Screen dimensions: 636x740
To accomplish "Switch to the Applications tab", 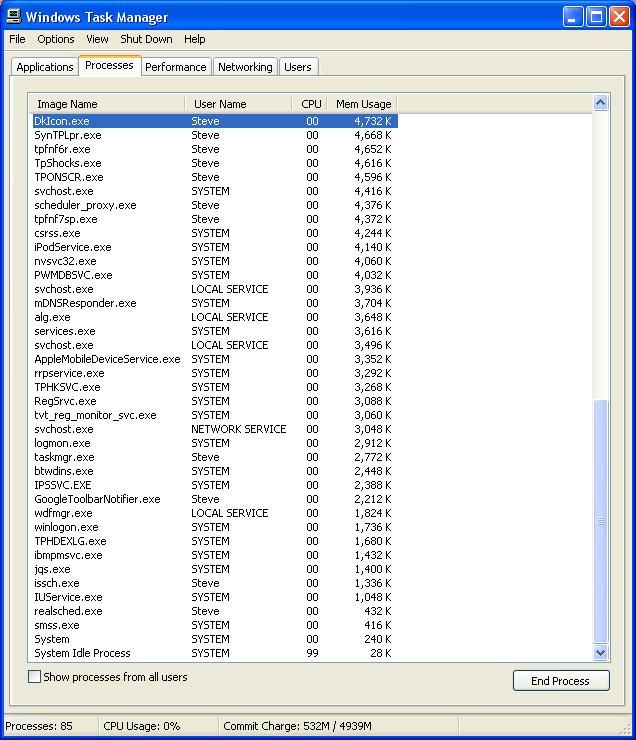I will [45, 67].
